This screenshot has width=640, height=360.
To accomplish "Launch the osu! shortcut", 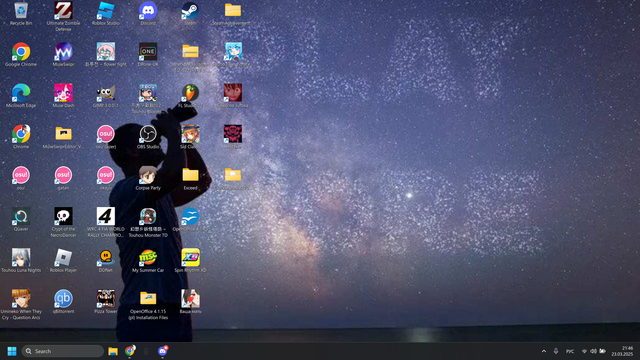I will (21, 178).
